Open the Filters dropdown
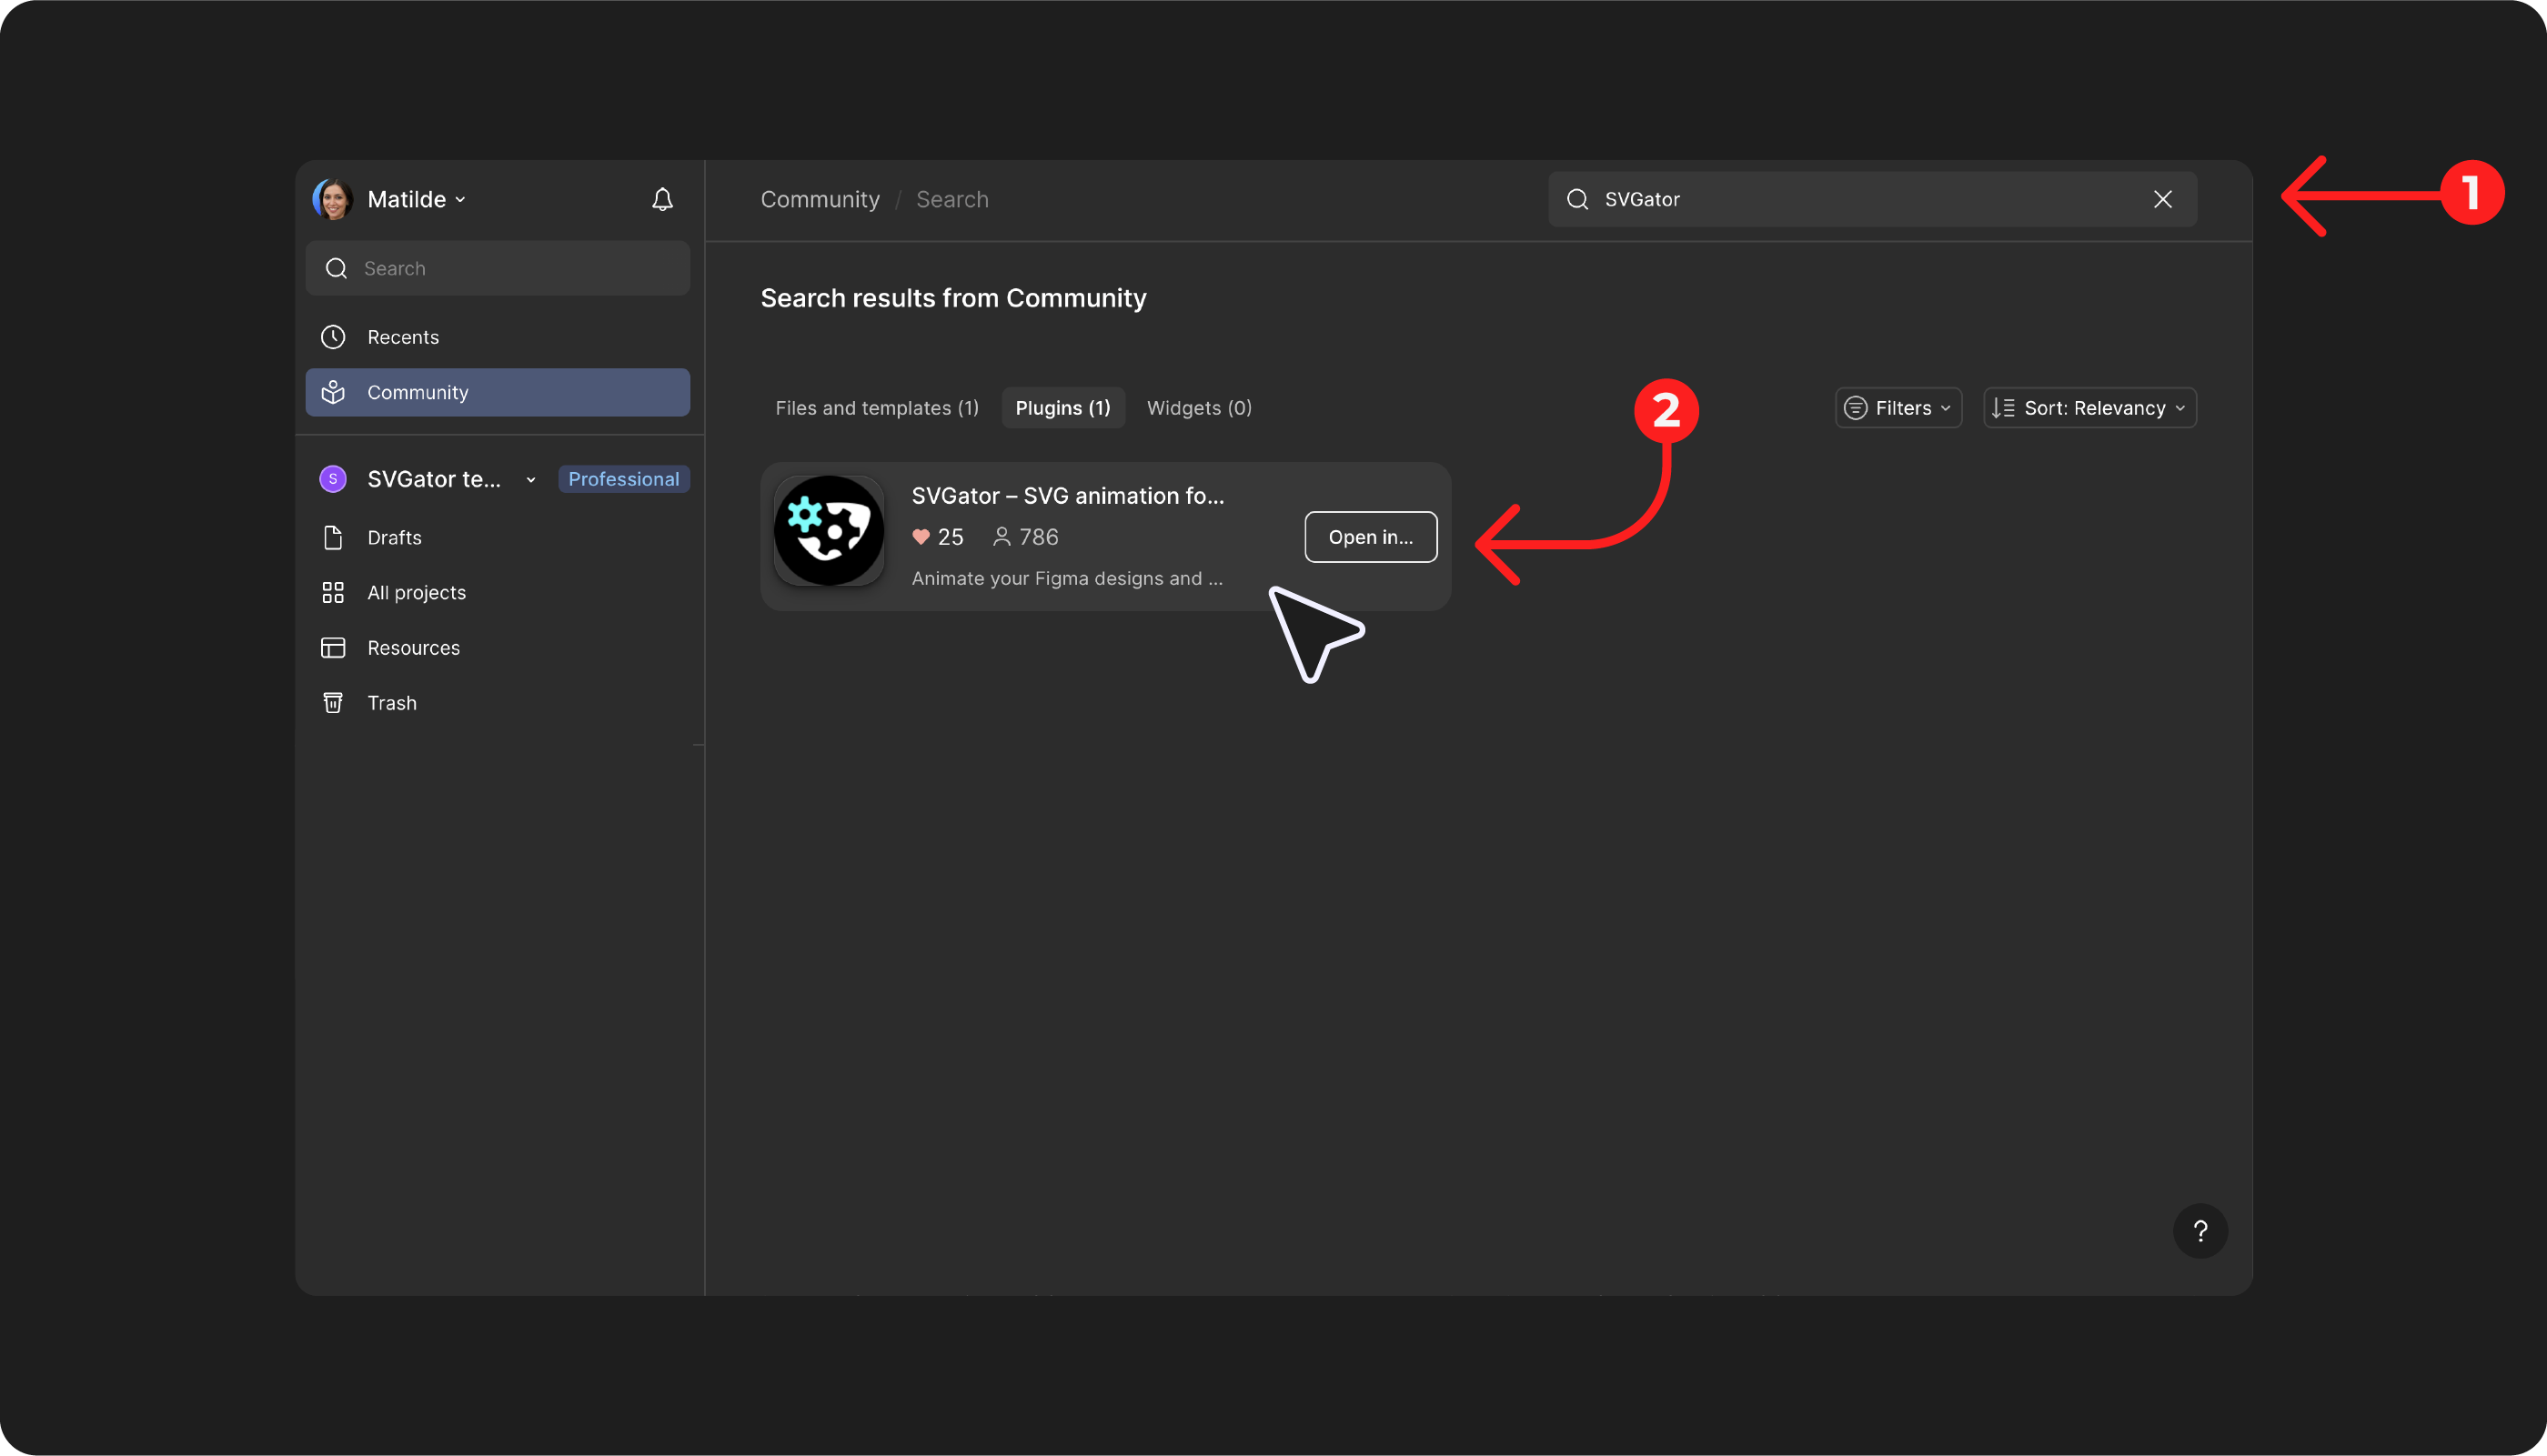Screen dimensions: 2547x1456 (1897, 408)
